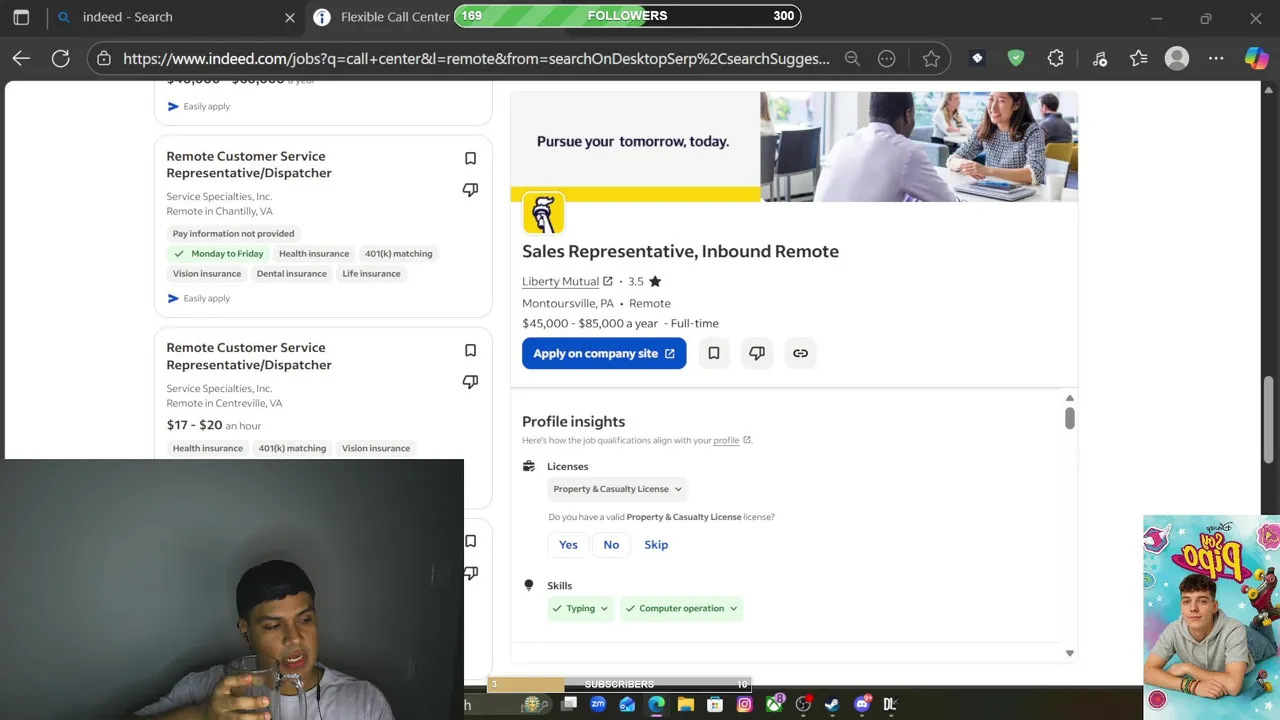The image size is (1280, 720).
Task: Switch to the indeed - Search tab
Action: coord(128,17)
